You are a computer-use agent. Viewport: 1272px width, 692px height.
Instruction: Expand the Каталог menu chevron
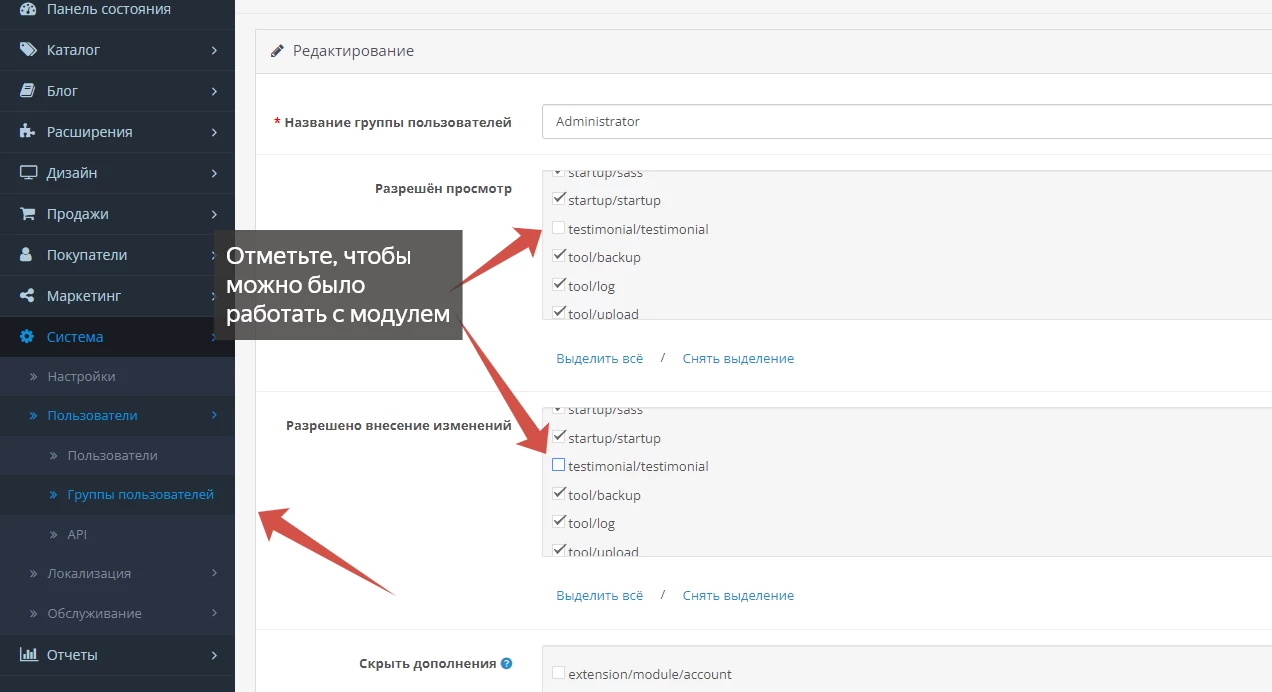click(x=214, y=50)
